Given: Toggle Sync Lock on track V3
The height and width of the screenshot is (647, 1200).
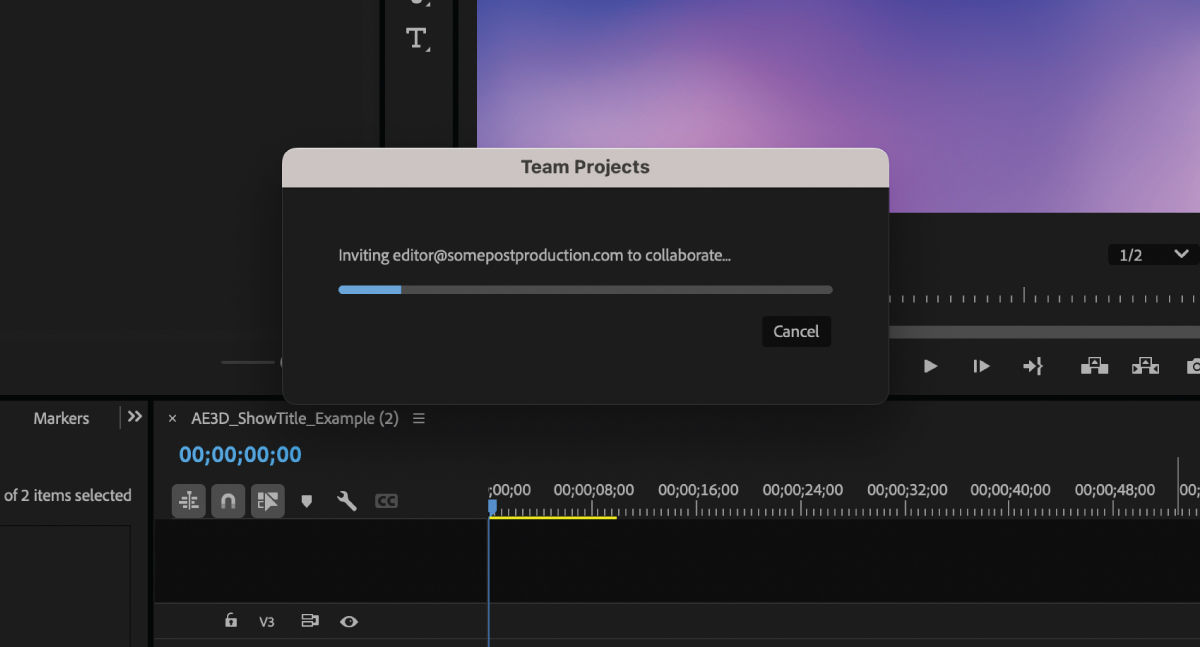Looking at the screenshot, I should pyautogui.click(x=309, y=621).
